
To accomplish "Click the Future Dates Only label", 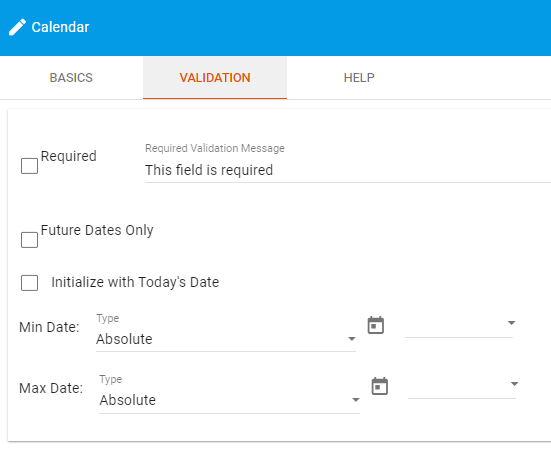I will click(x=97, y=231).
